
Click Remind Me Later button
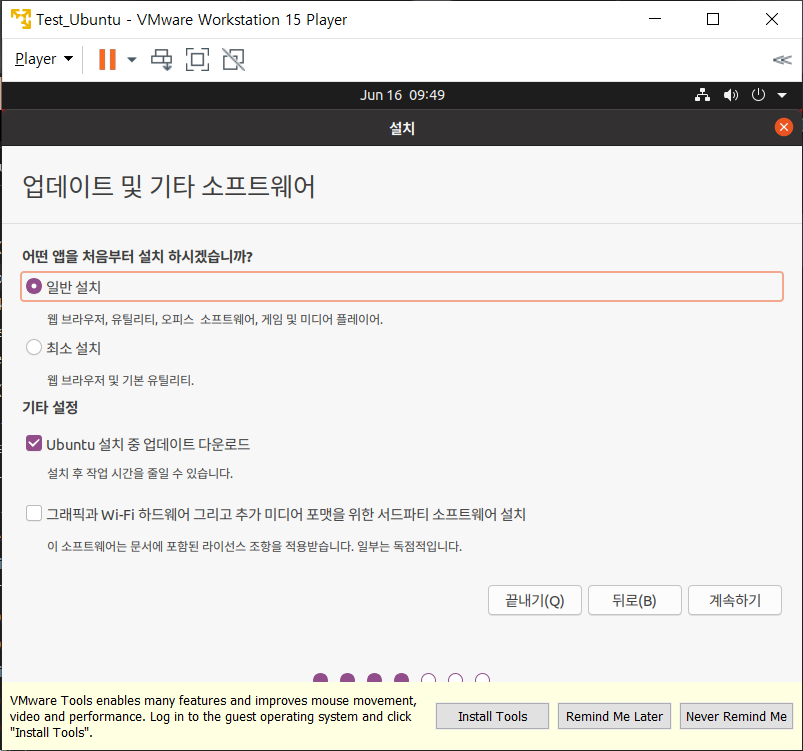614,716
